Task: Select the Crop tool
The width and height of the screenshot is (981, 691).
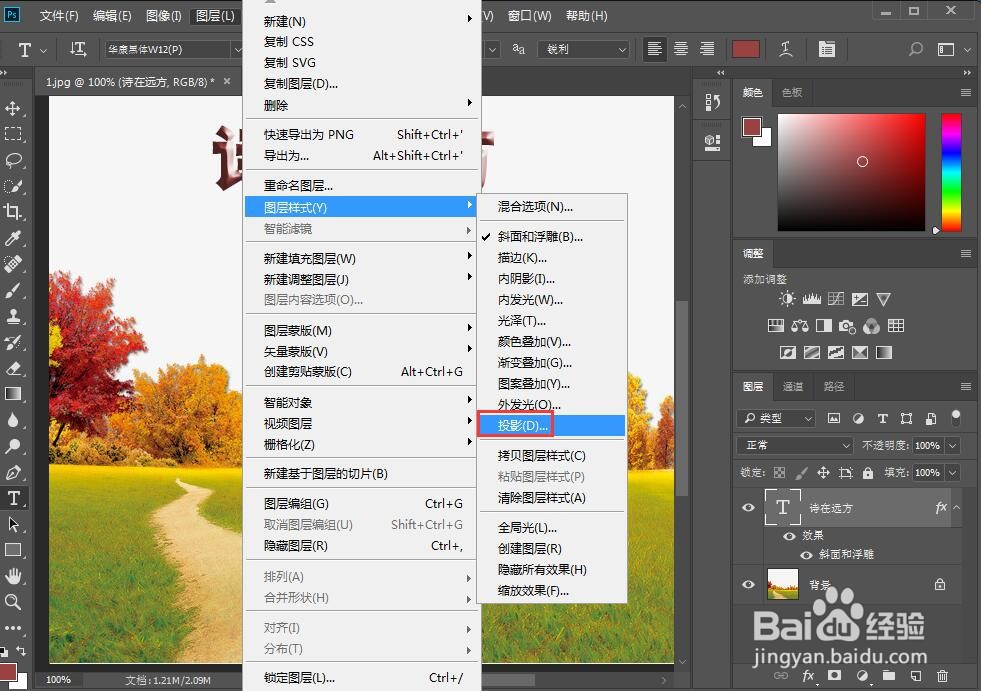Action: pos(13,212)
